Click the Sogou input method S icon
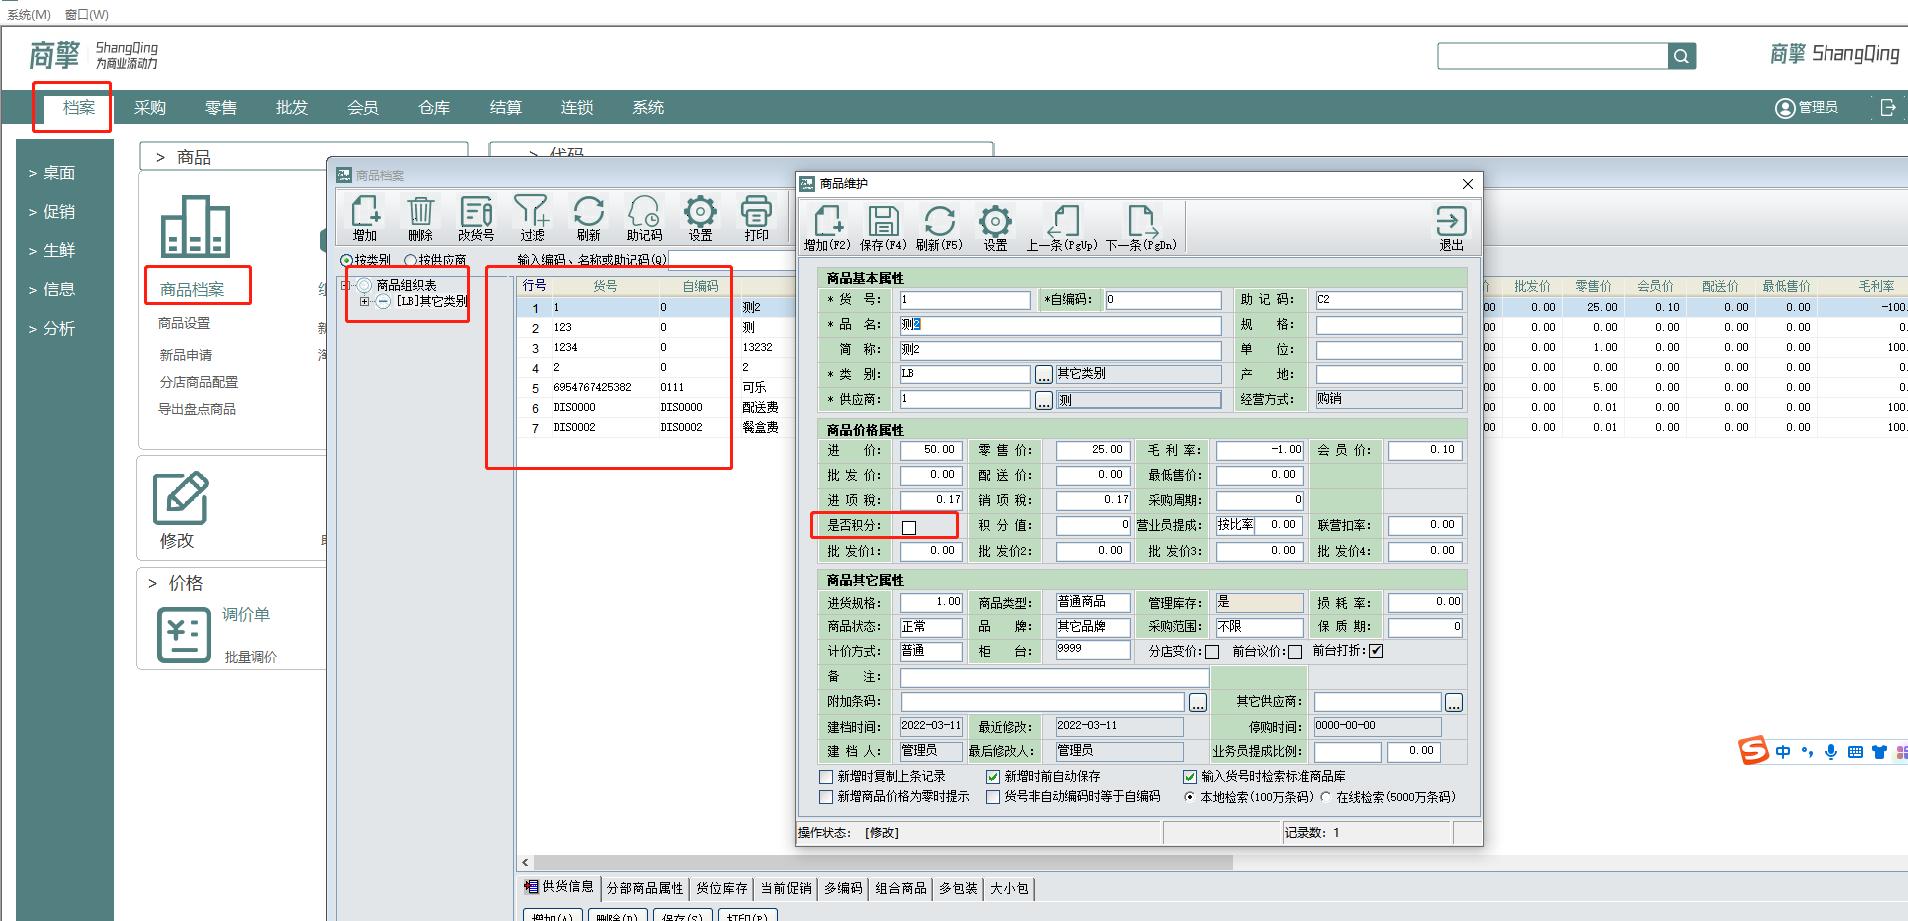The image size is (1908, 921). (x=1753, y=750)
